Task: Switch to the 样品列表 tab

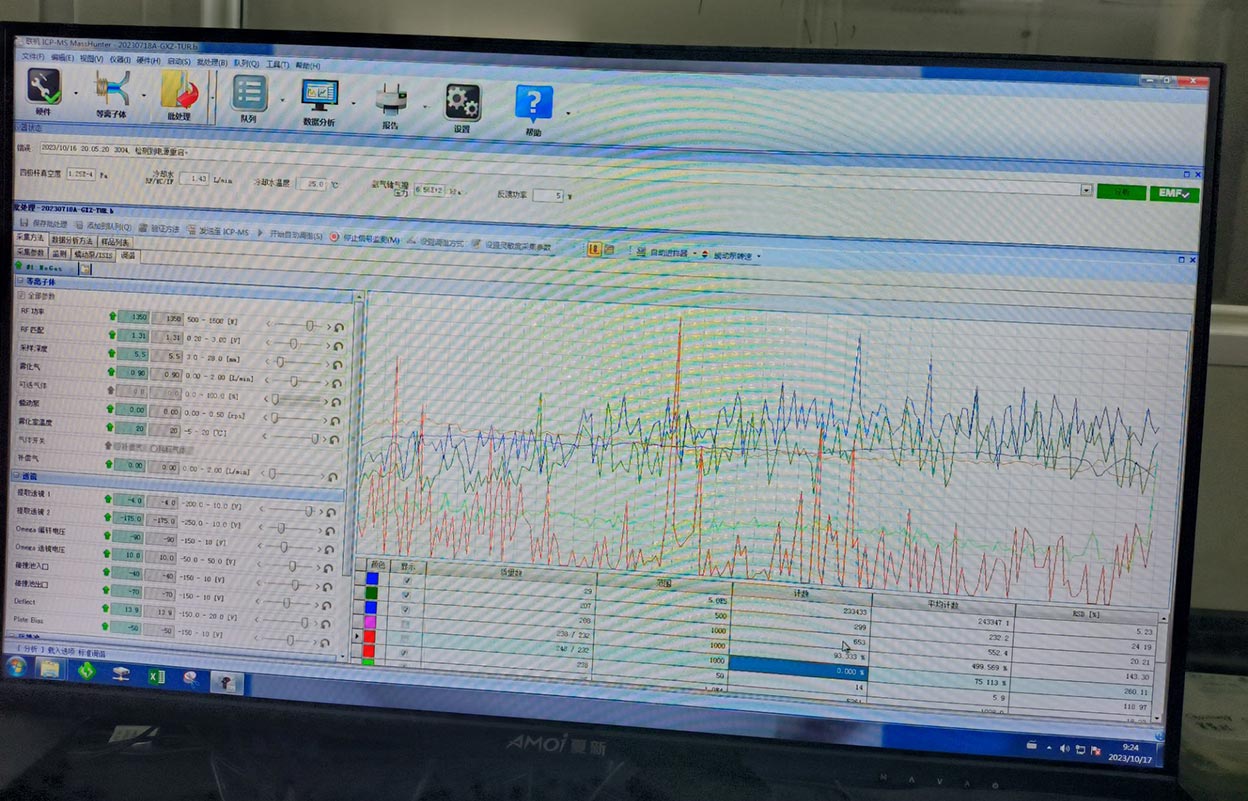Action: click(114, 243)
